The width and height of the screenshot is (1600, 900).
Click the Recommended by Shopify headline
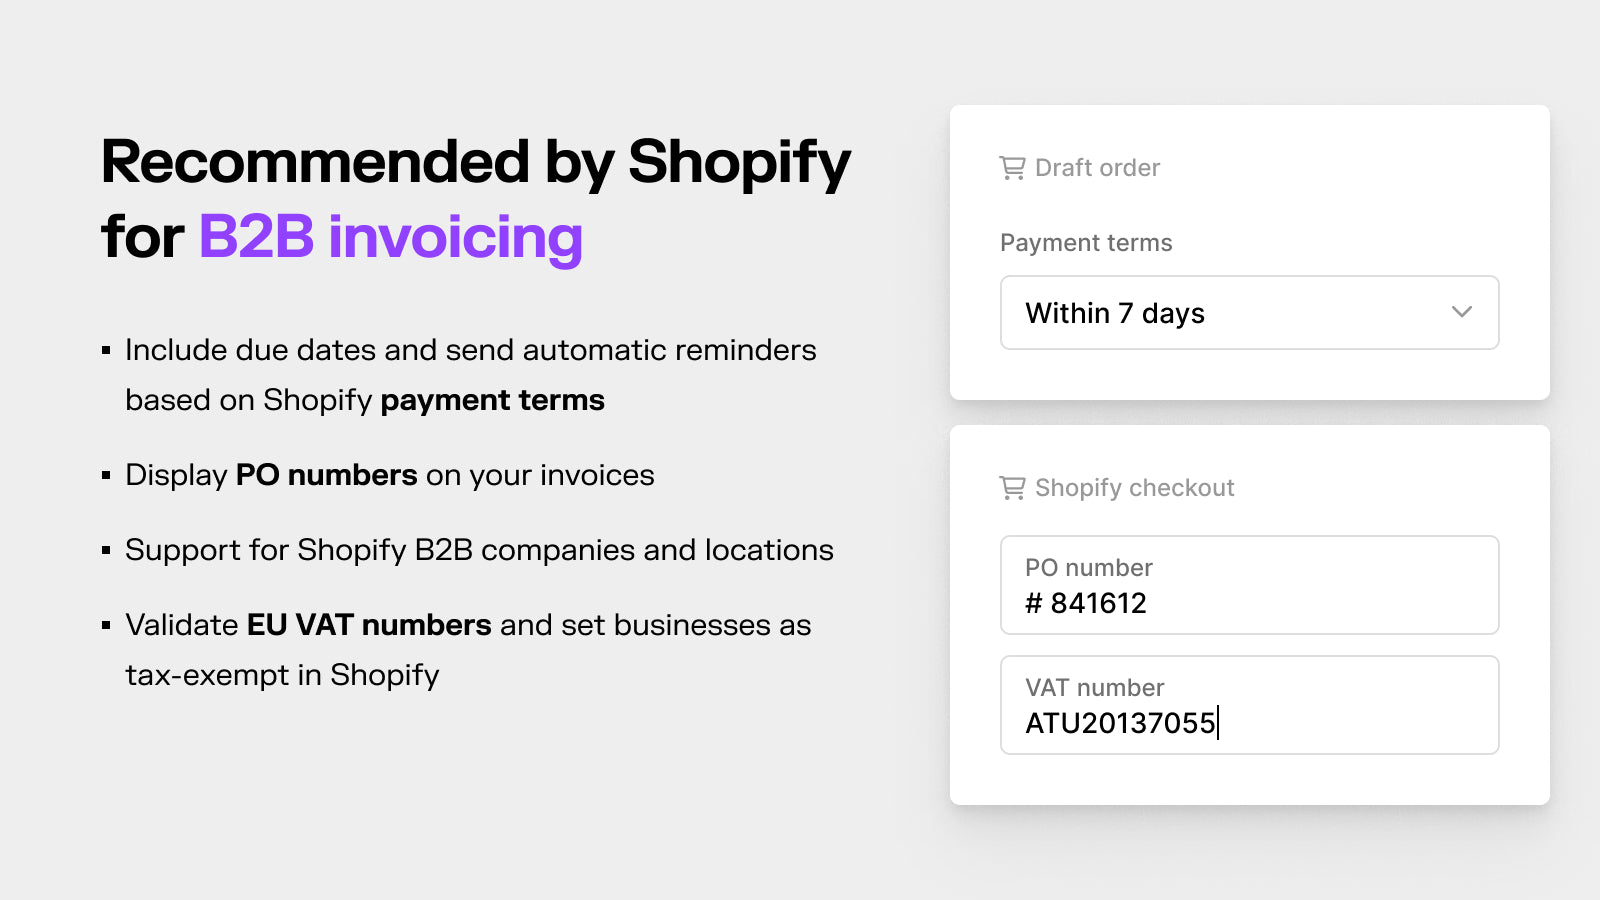coord(476,163)
